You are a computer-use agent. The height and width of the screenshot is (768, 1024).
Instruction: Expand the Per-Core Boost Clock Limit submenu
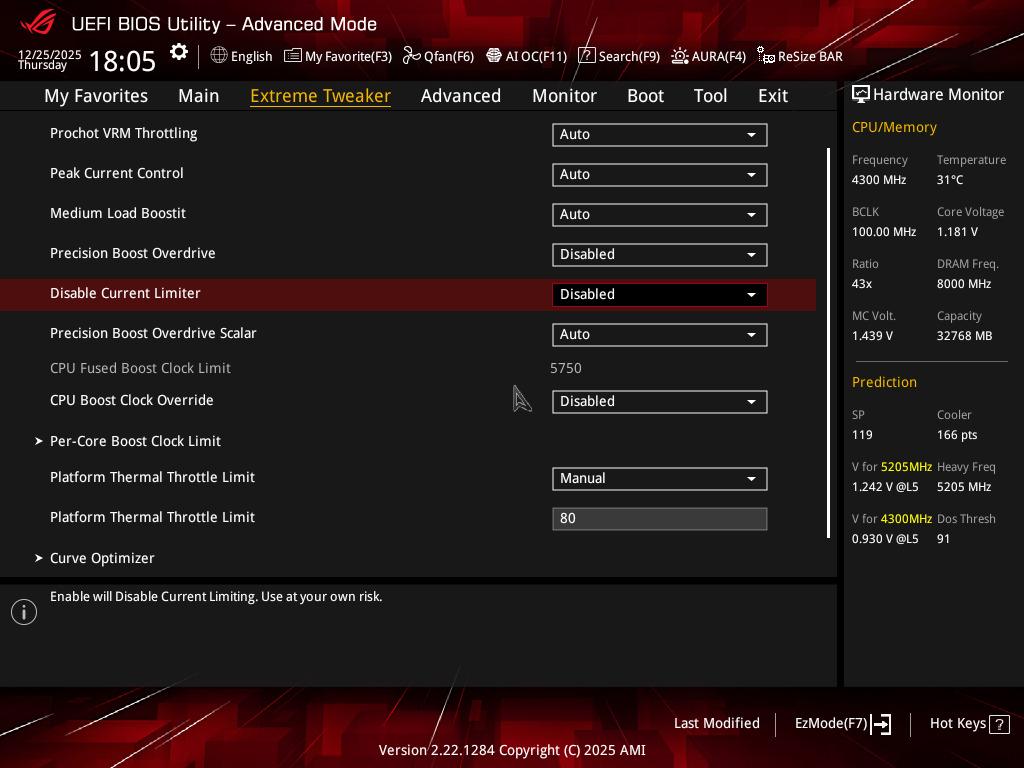point(135,441)
